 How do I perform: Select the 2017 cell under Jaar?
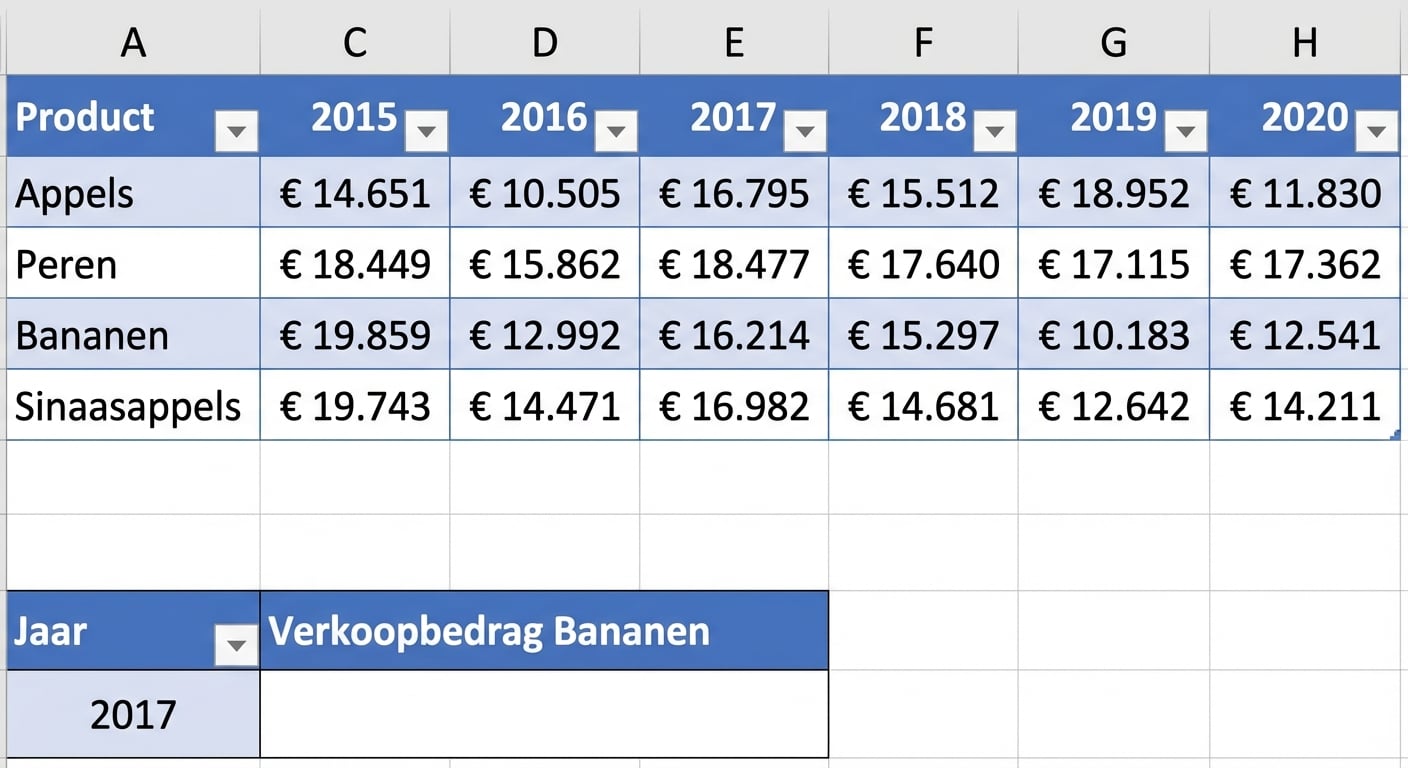[x=133, y=712]
